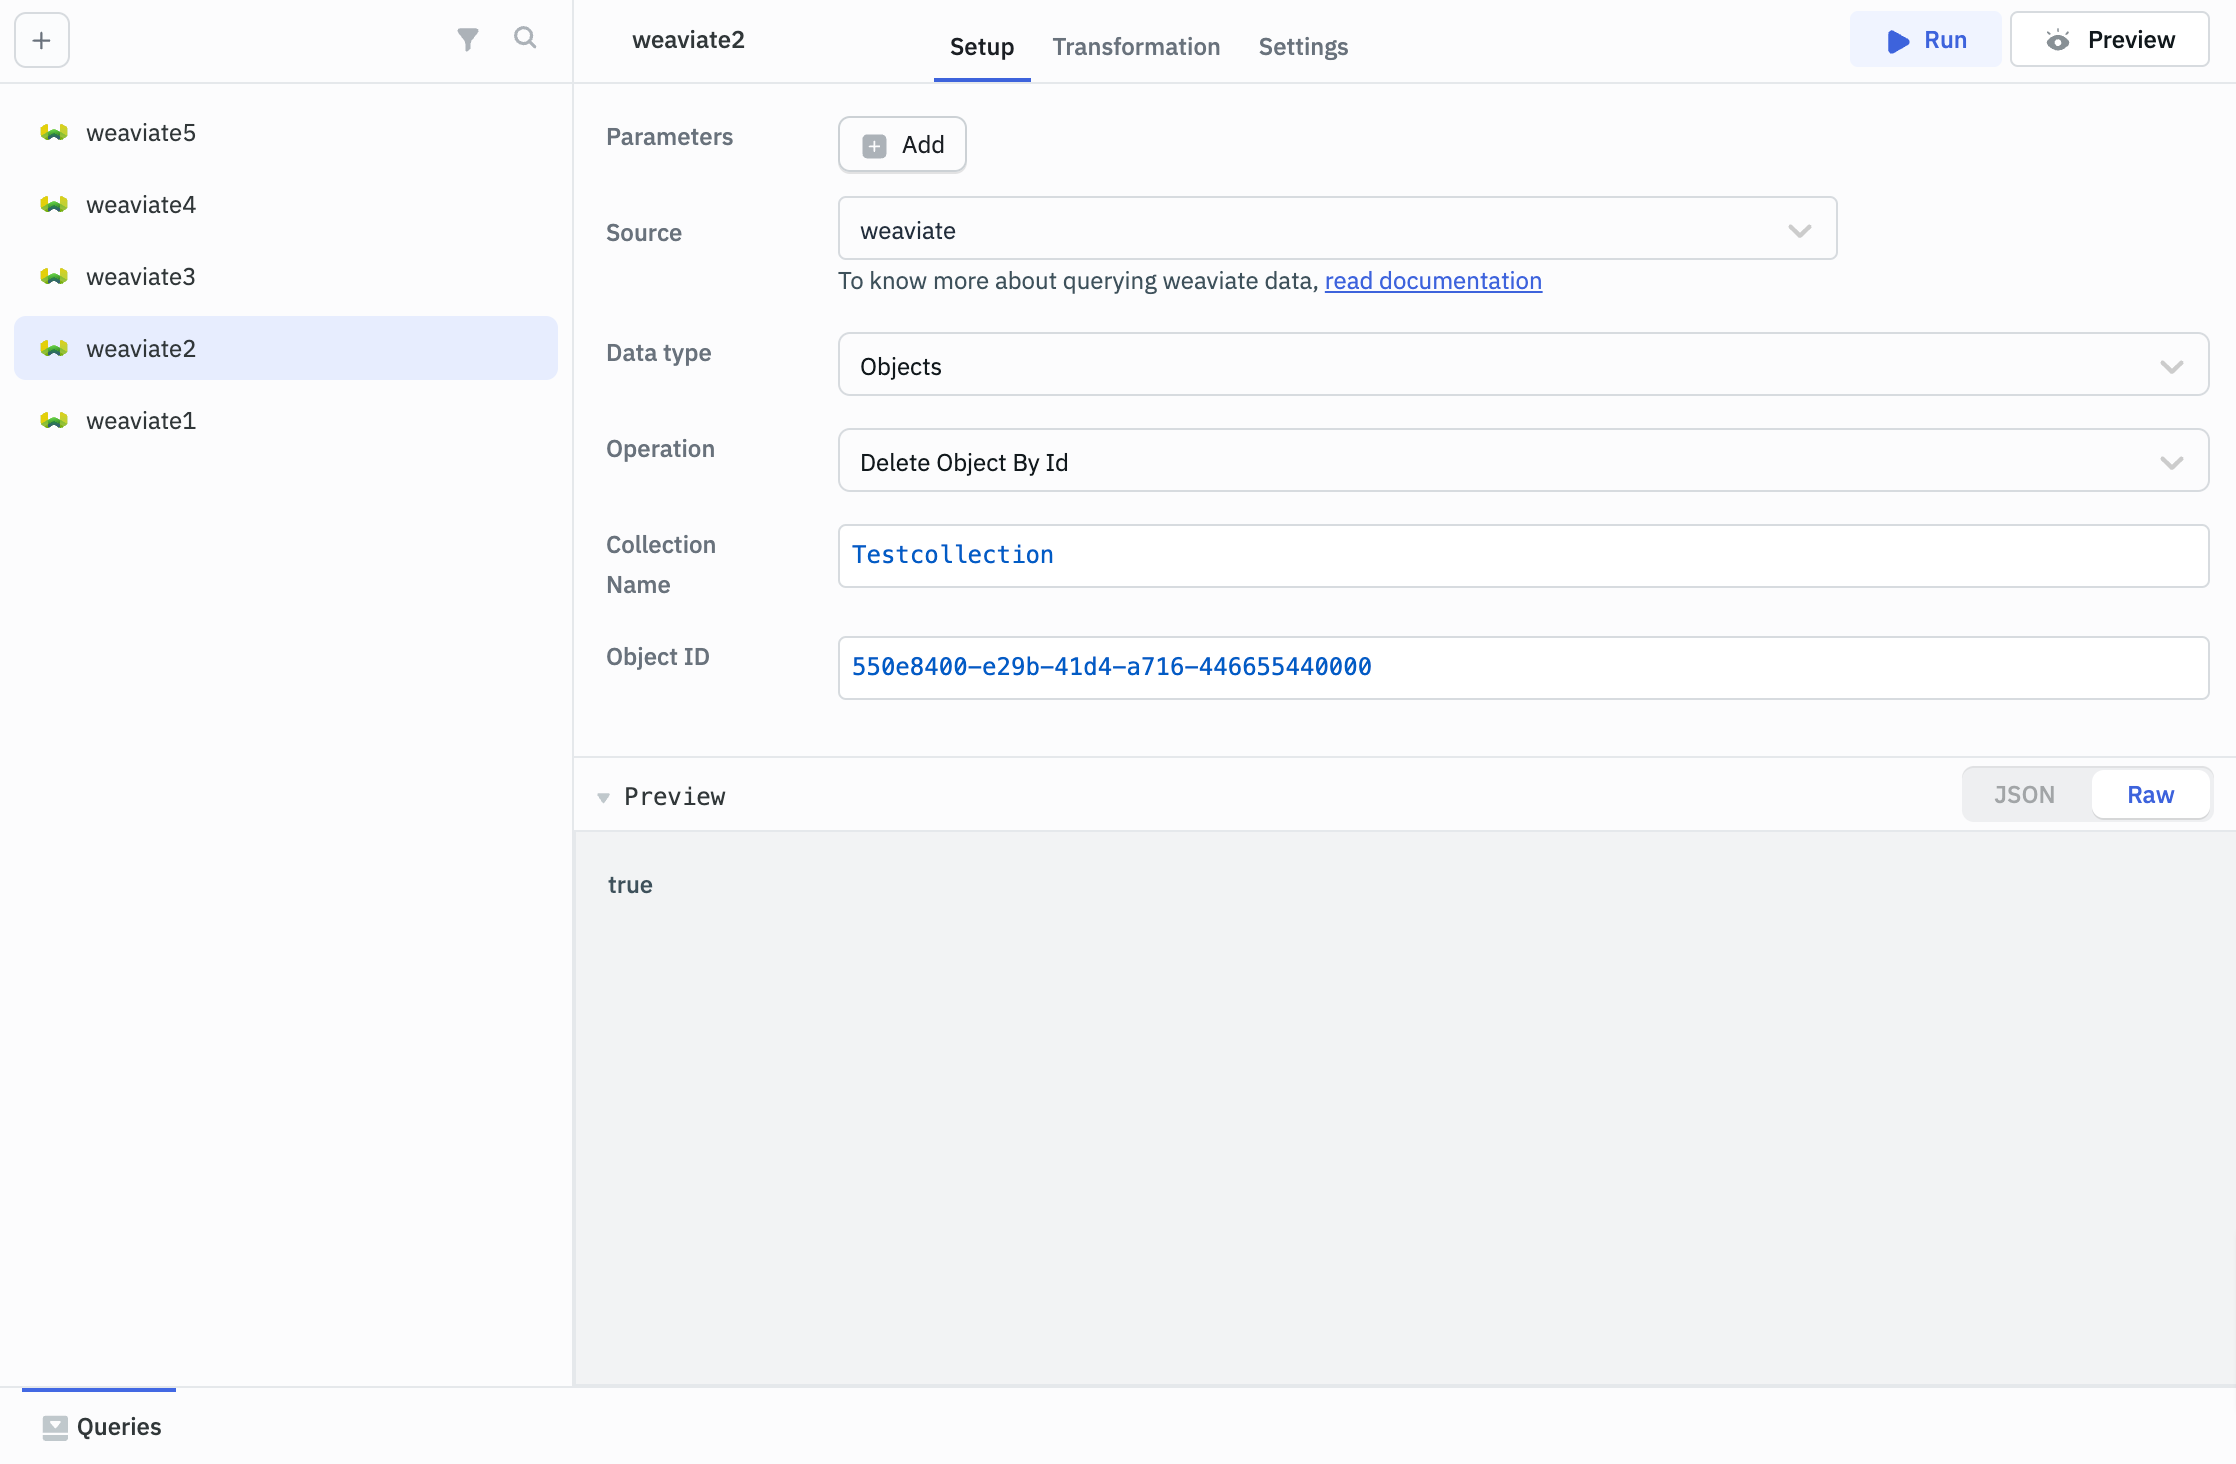This screenshot has width=2236, height=1464.
Task: Open the Settings tab
Action: tap(1302, 47)
